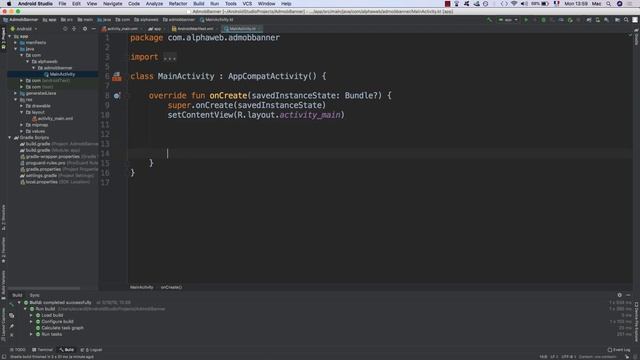This screenshot has width=640, height=360.
Task: Open Build window settings gear icon
Action: click(x=619, y=295)
